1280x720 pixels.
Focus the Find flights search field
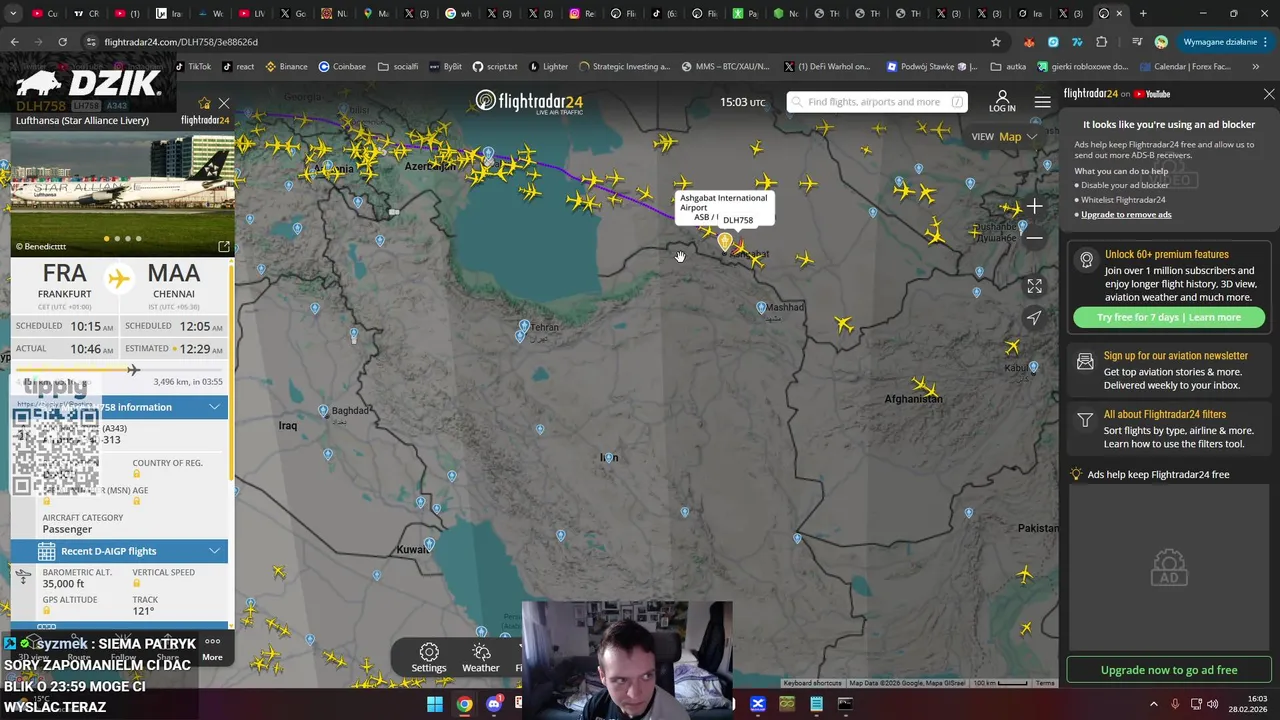point(877,102)
